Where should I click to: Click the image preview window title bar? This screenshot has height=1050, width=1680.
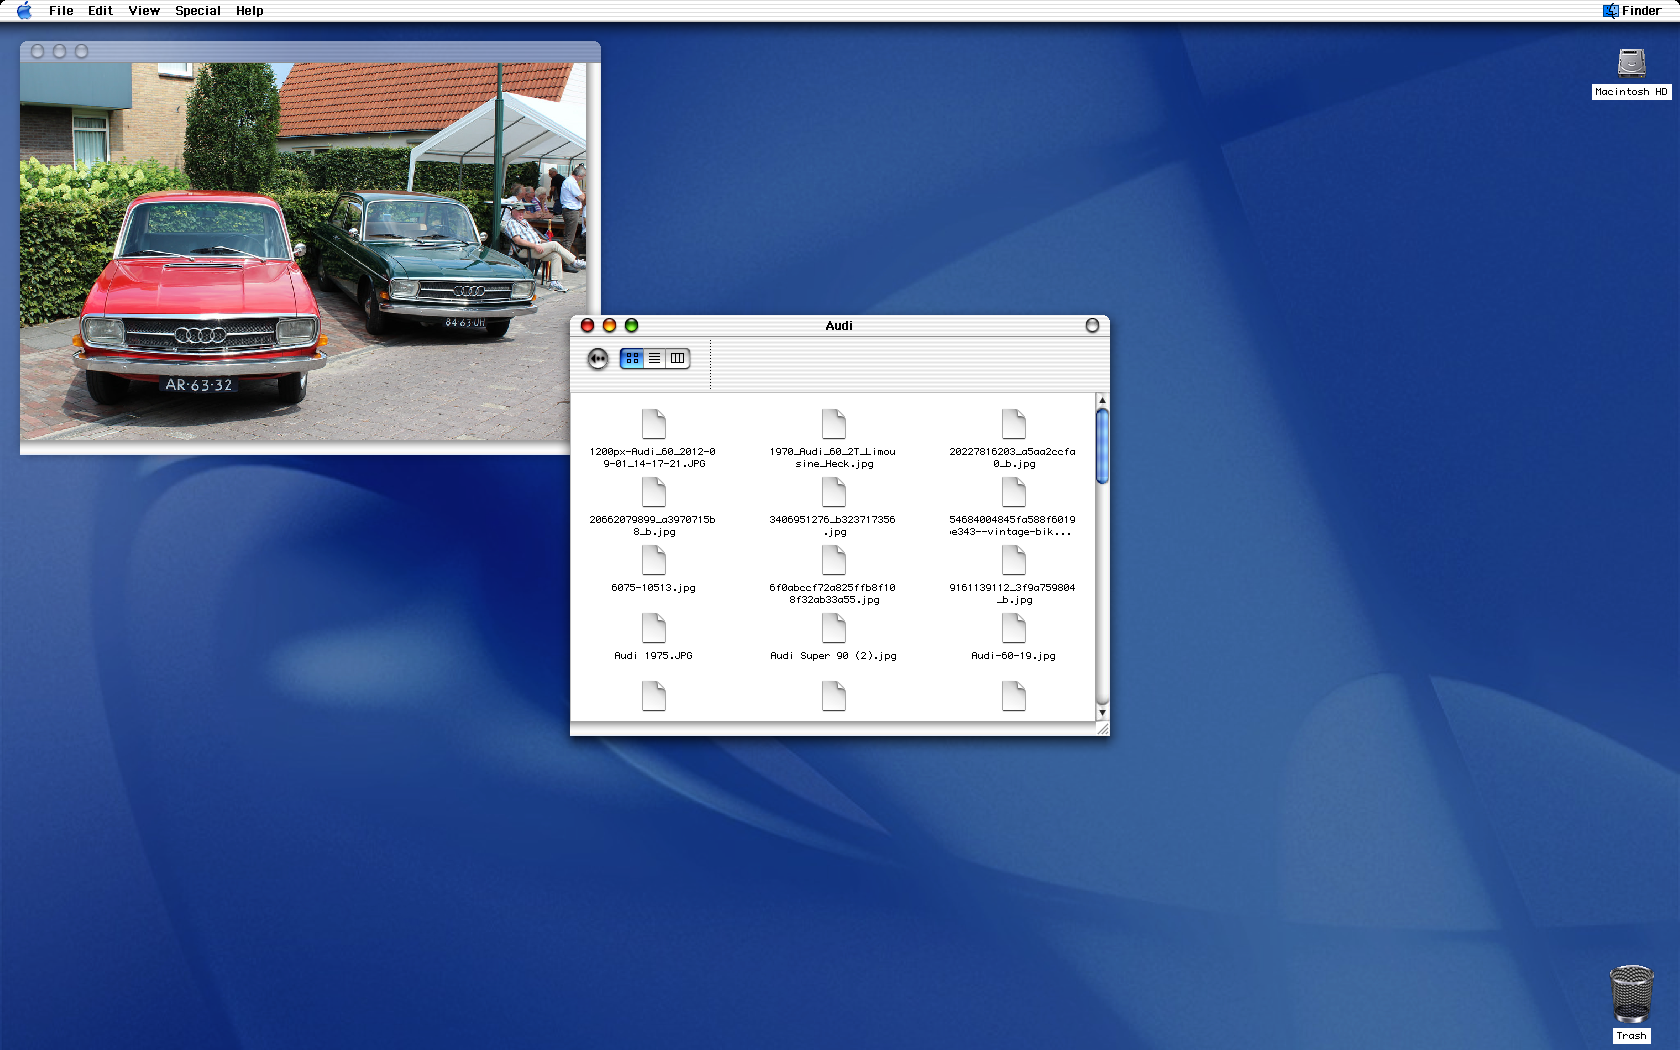click(x=310, y=51)
